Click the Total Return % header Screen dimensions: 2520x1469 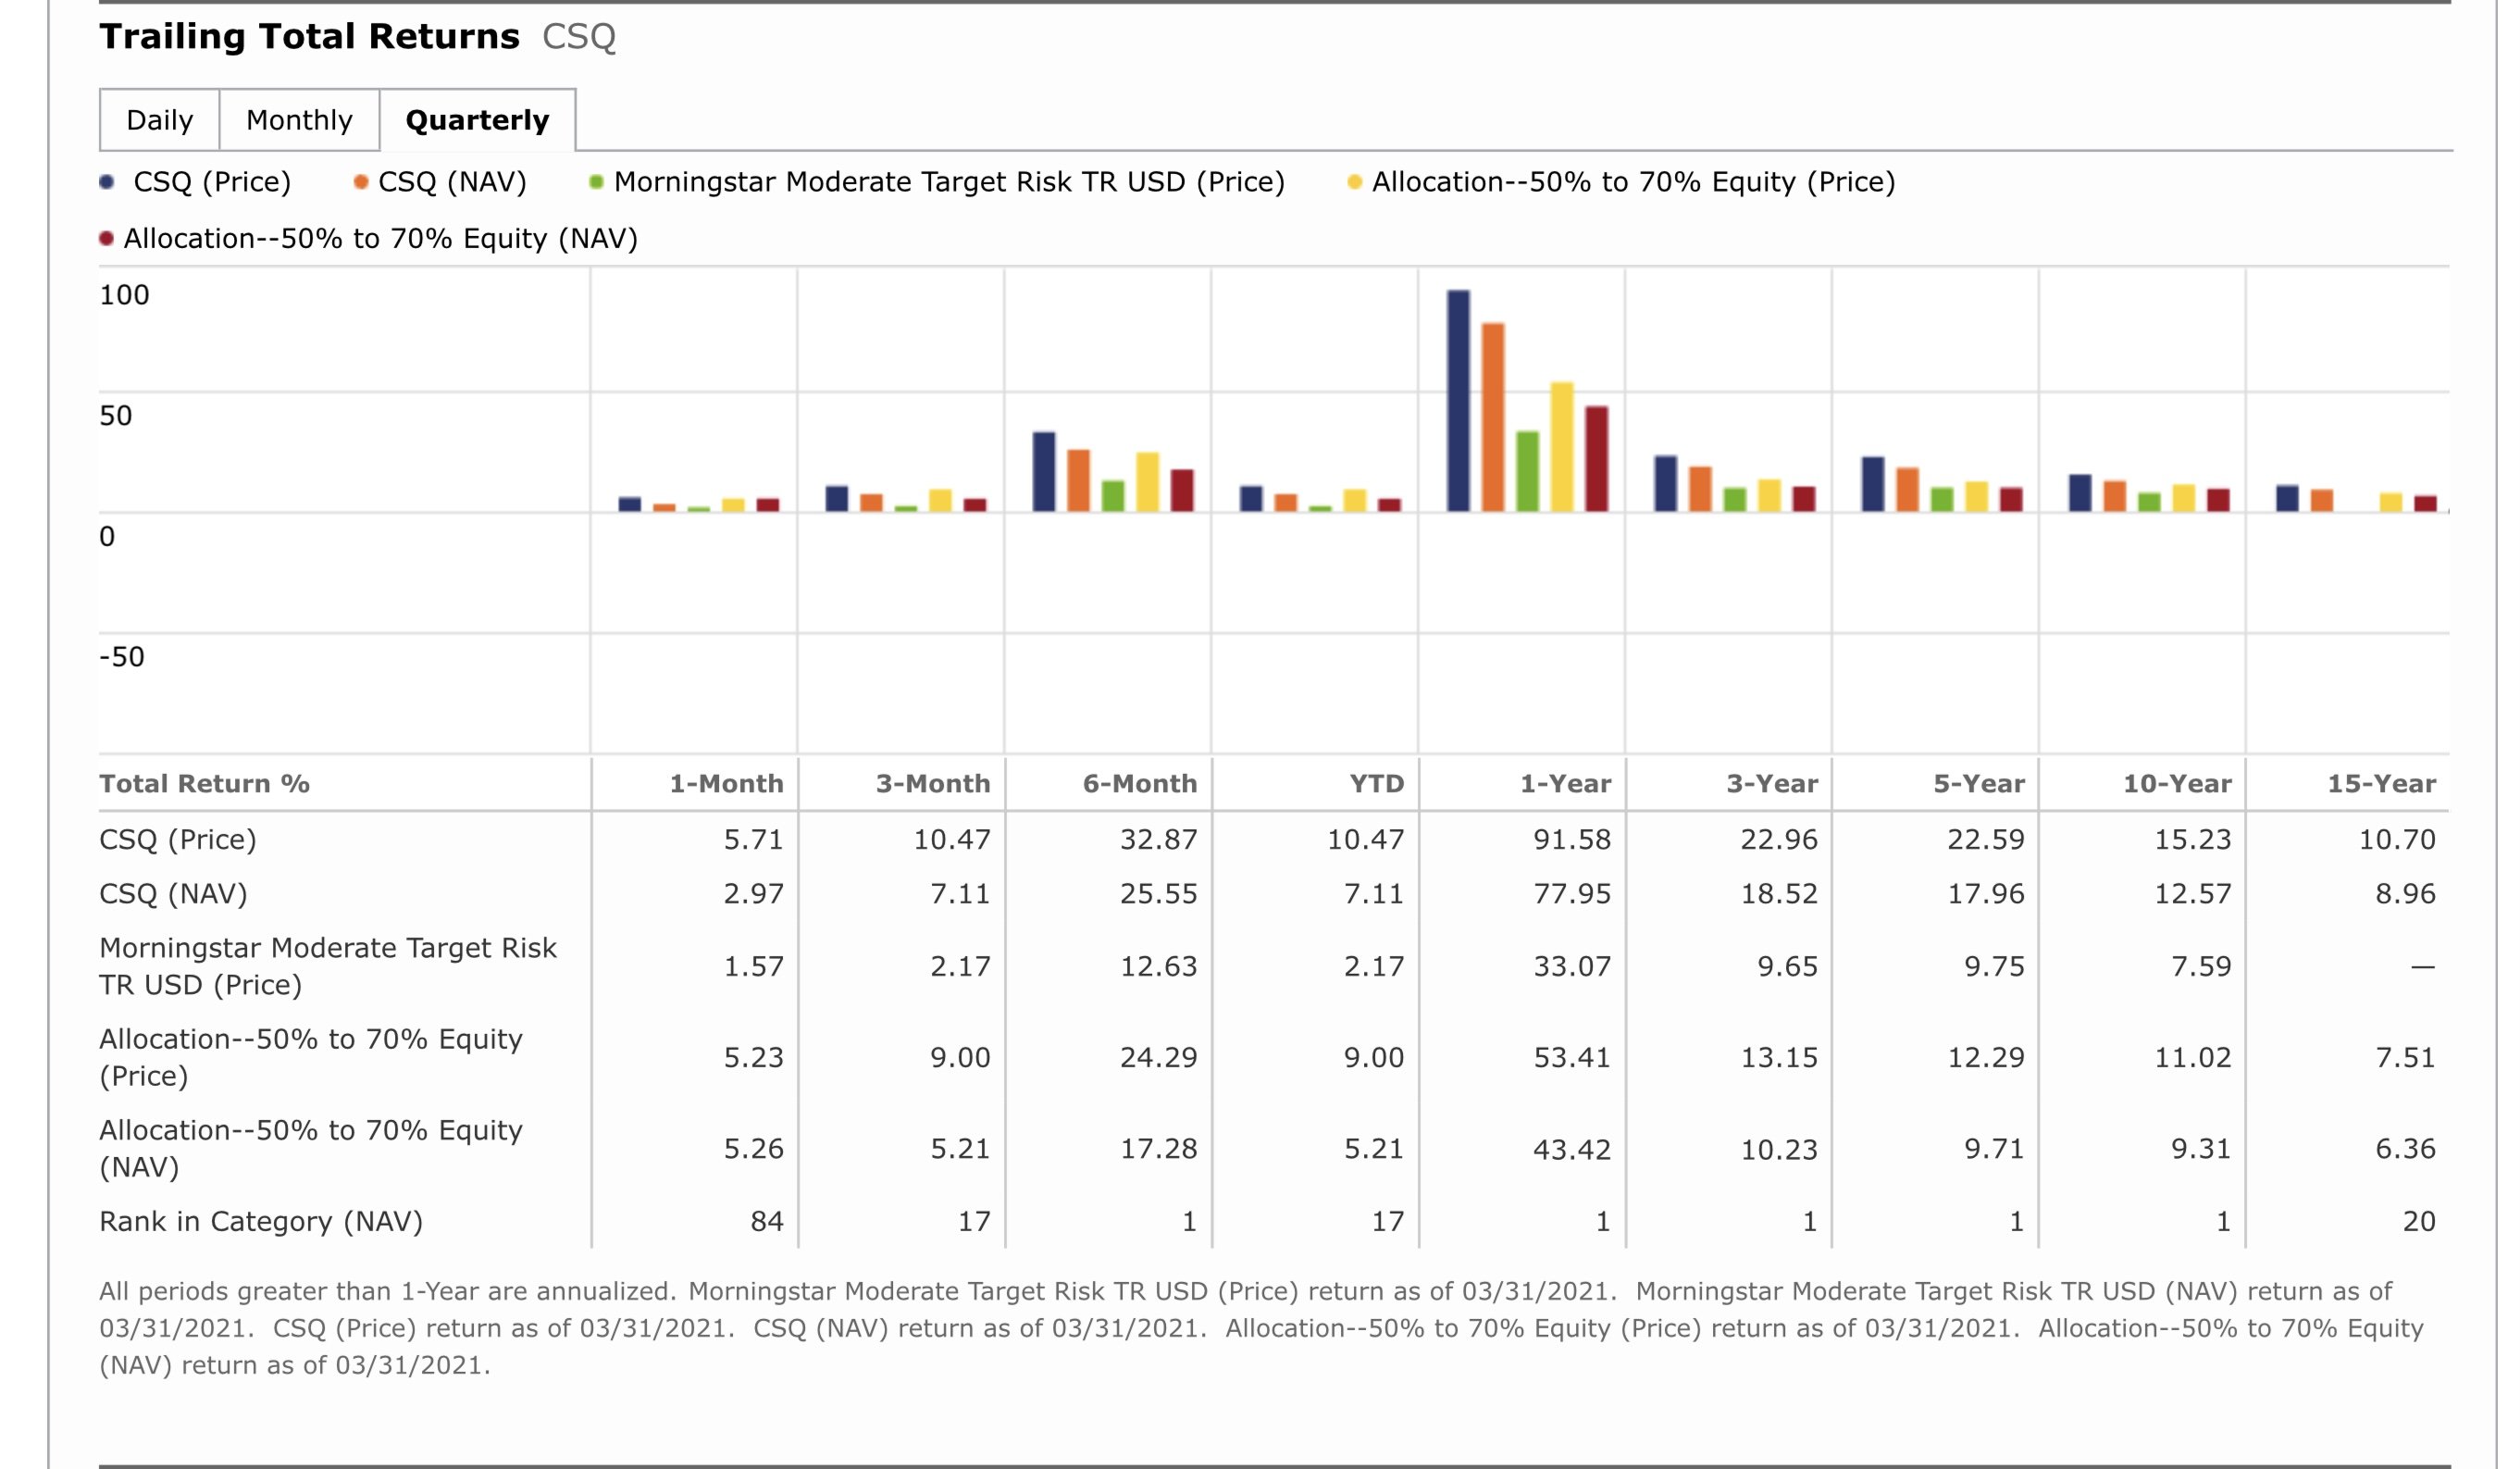pos(204,784)
